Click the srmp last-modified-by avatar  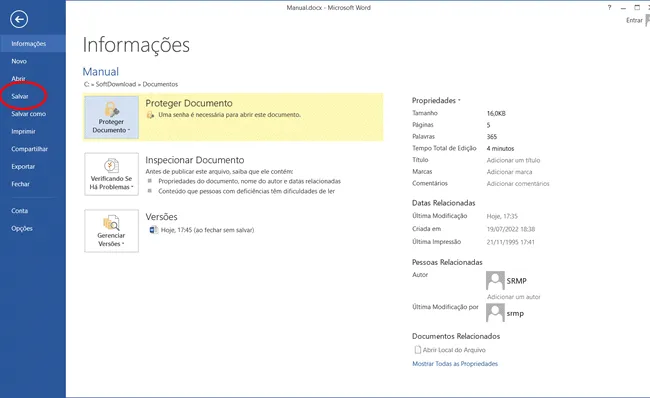pos(495,313)
